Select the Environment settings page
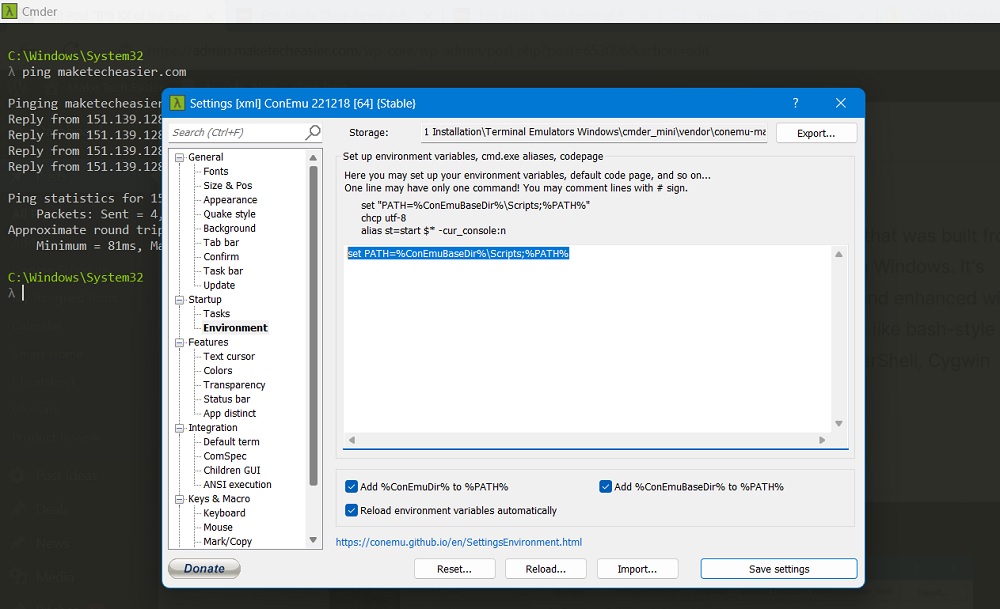Viewport: 1000px width, 609px height. point(234,327)
